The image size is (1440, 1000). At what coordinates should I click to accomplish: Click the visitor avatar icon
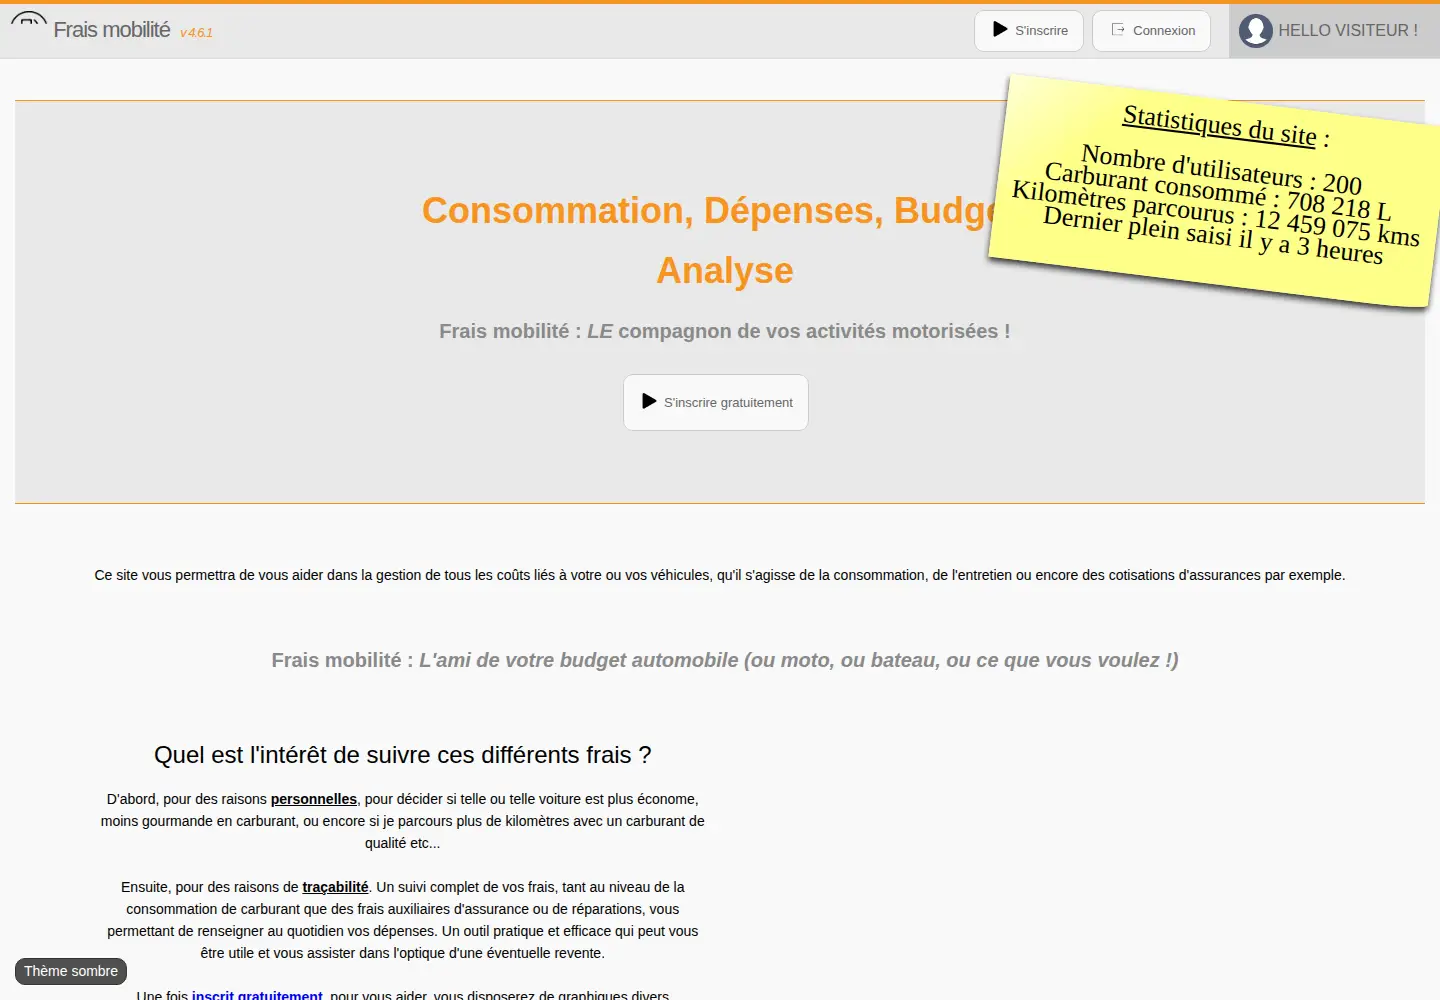1255,31
